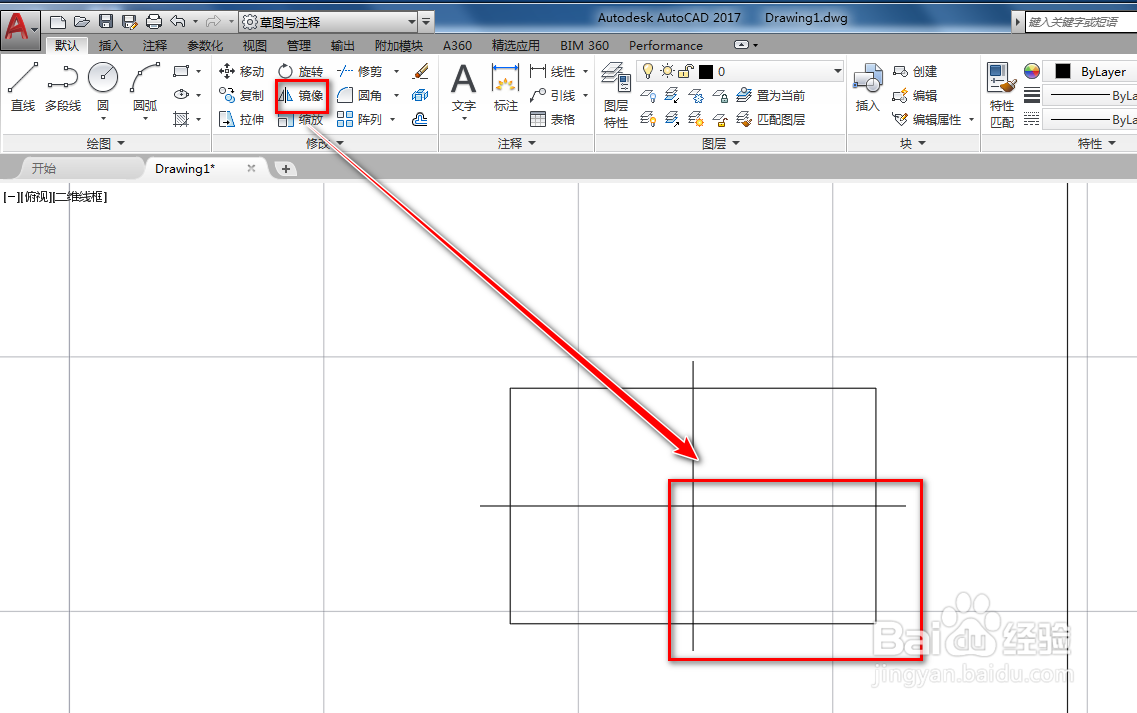
Task: Switch to the 参数化 ribbon tab
Action: click(x=205, y=45)
